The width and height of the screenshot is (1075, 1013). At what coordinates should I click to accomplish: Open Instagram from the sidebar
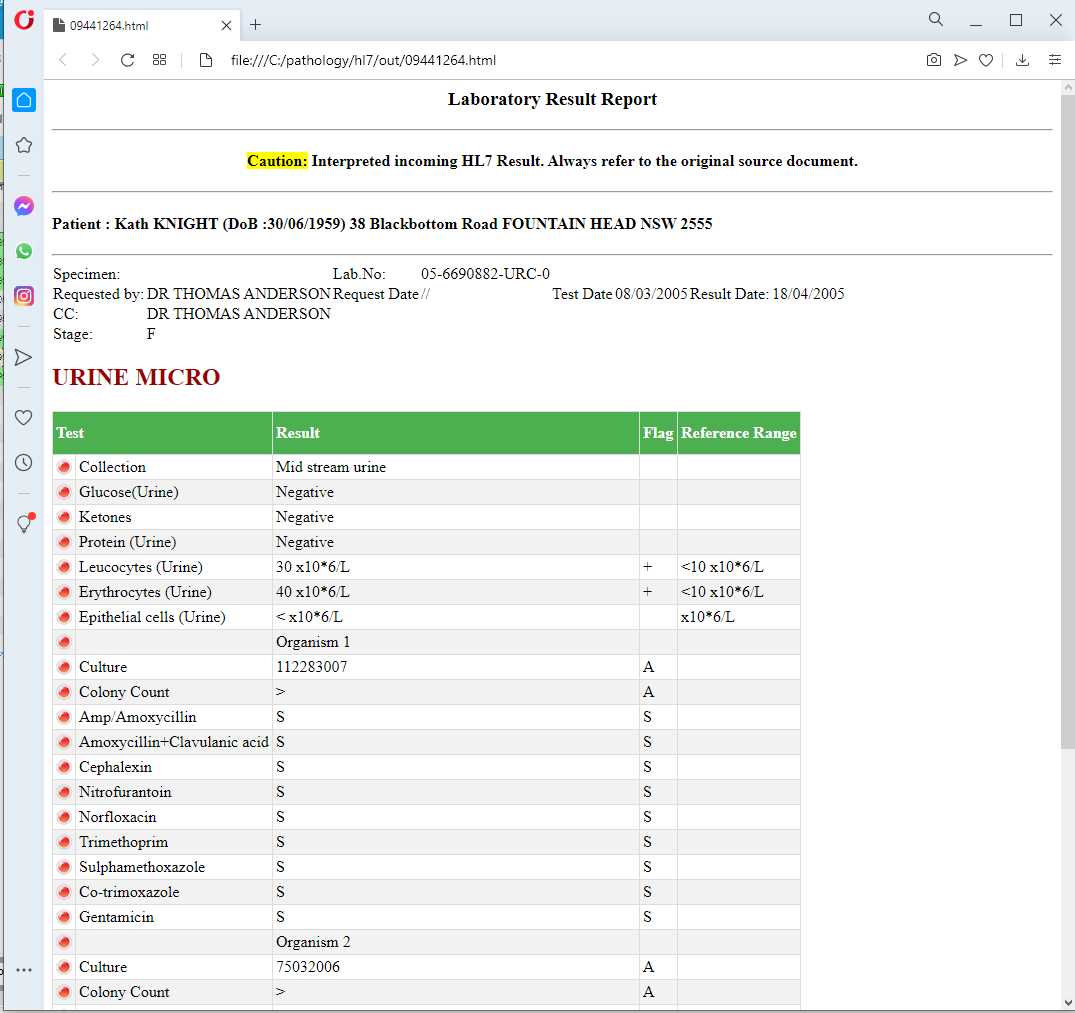coord(24,296)
